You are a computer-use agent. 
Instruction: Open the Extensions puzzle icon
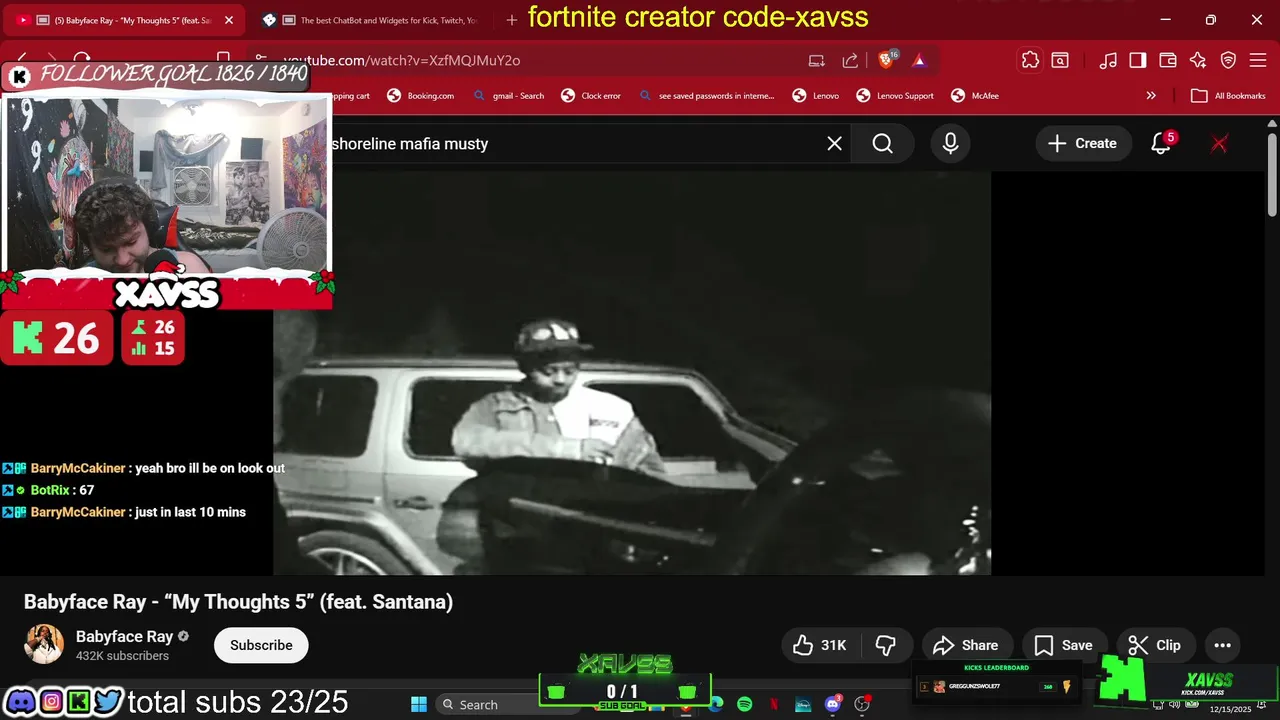[x=1030, y=60]
